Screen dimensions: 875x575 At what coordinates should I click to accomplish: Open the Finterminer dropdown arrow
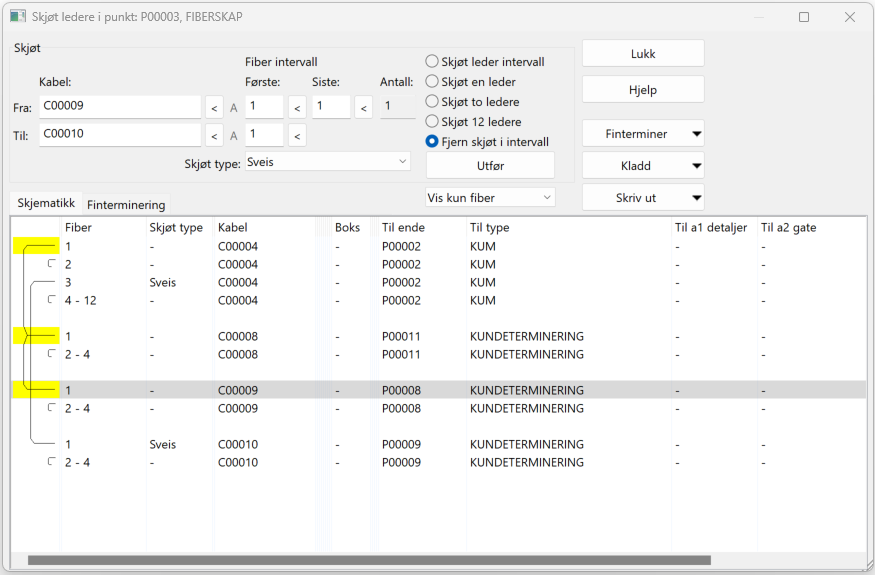point(696,134)
